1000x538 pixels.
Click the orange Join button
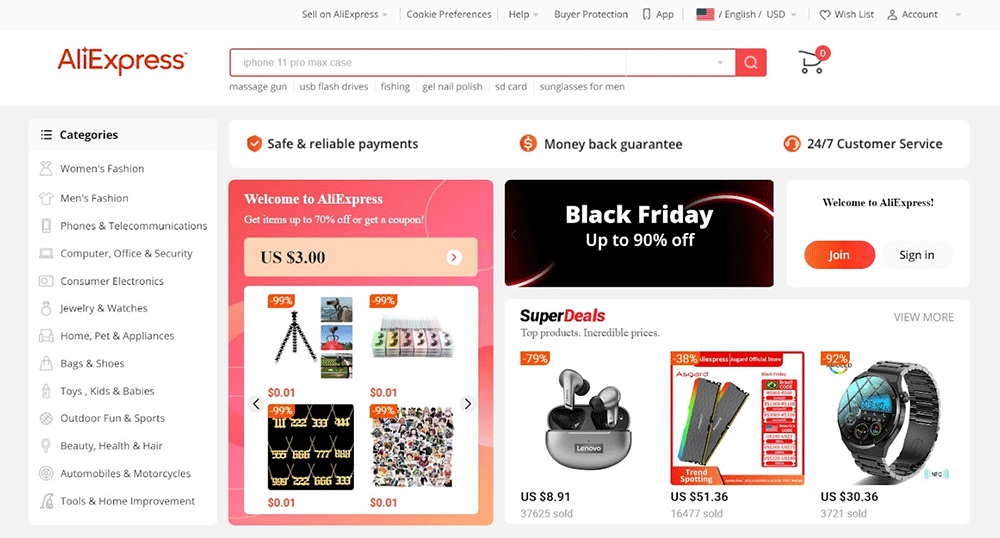tap(839, 255)
